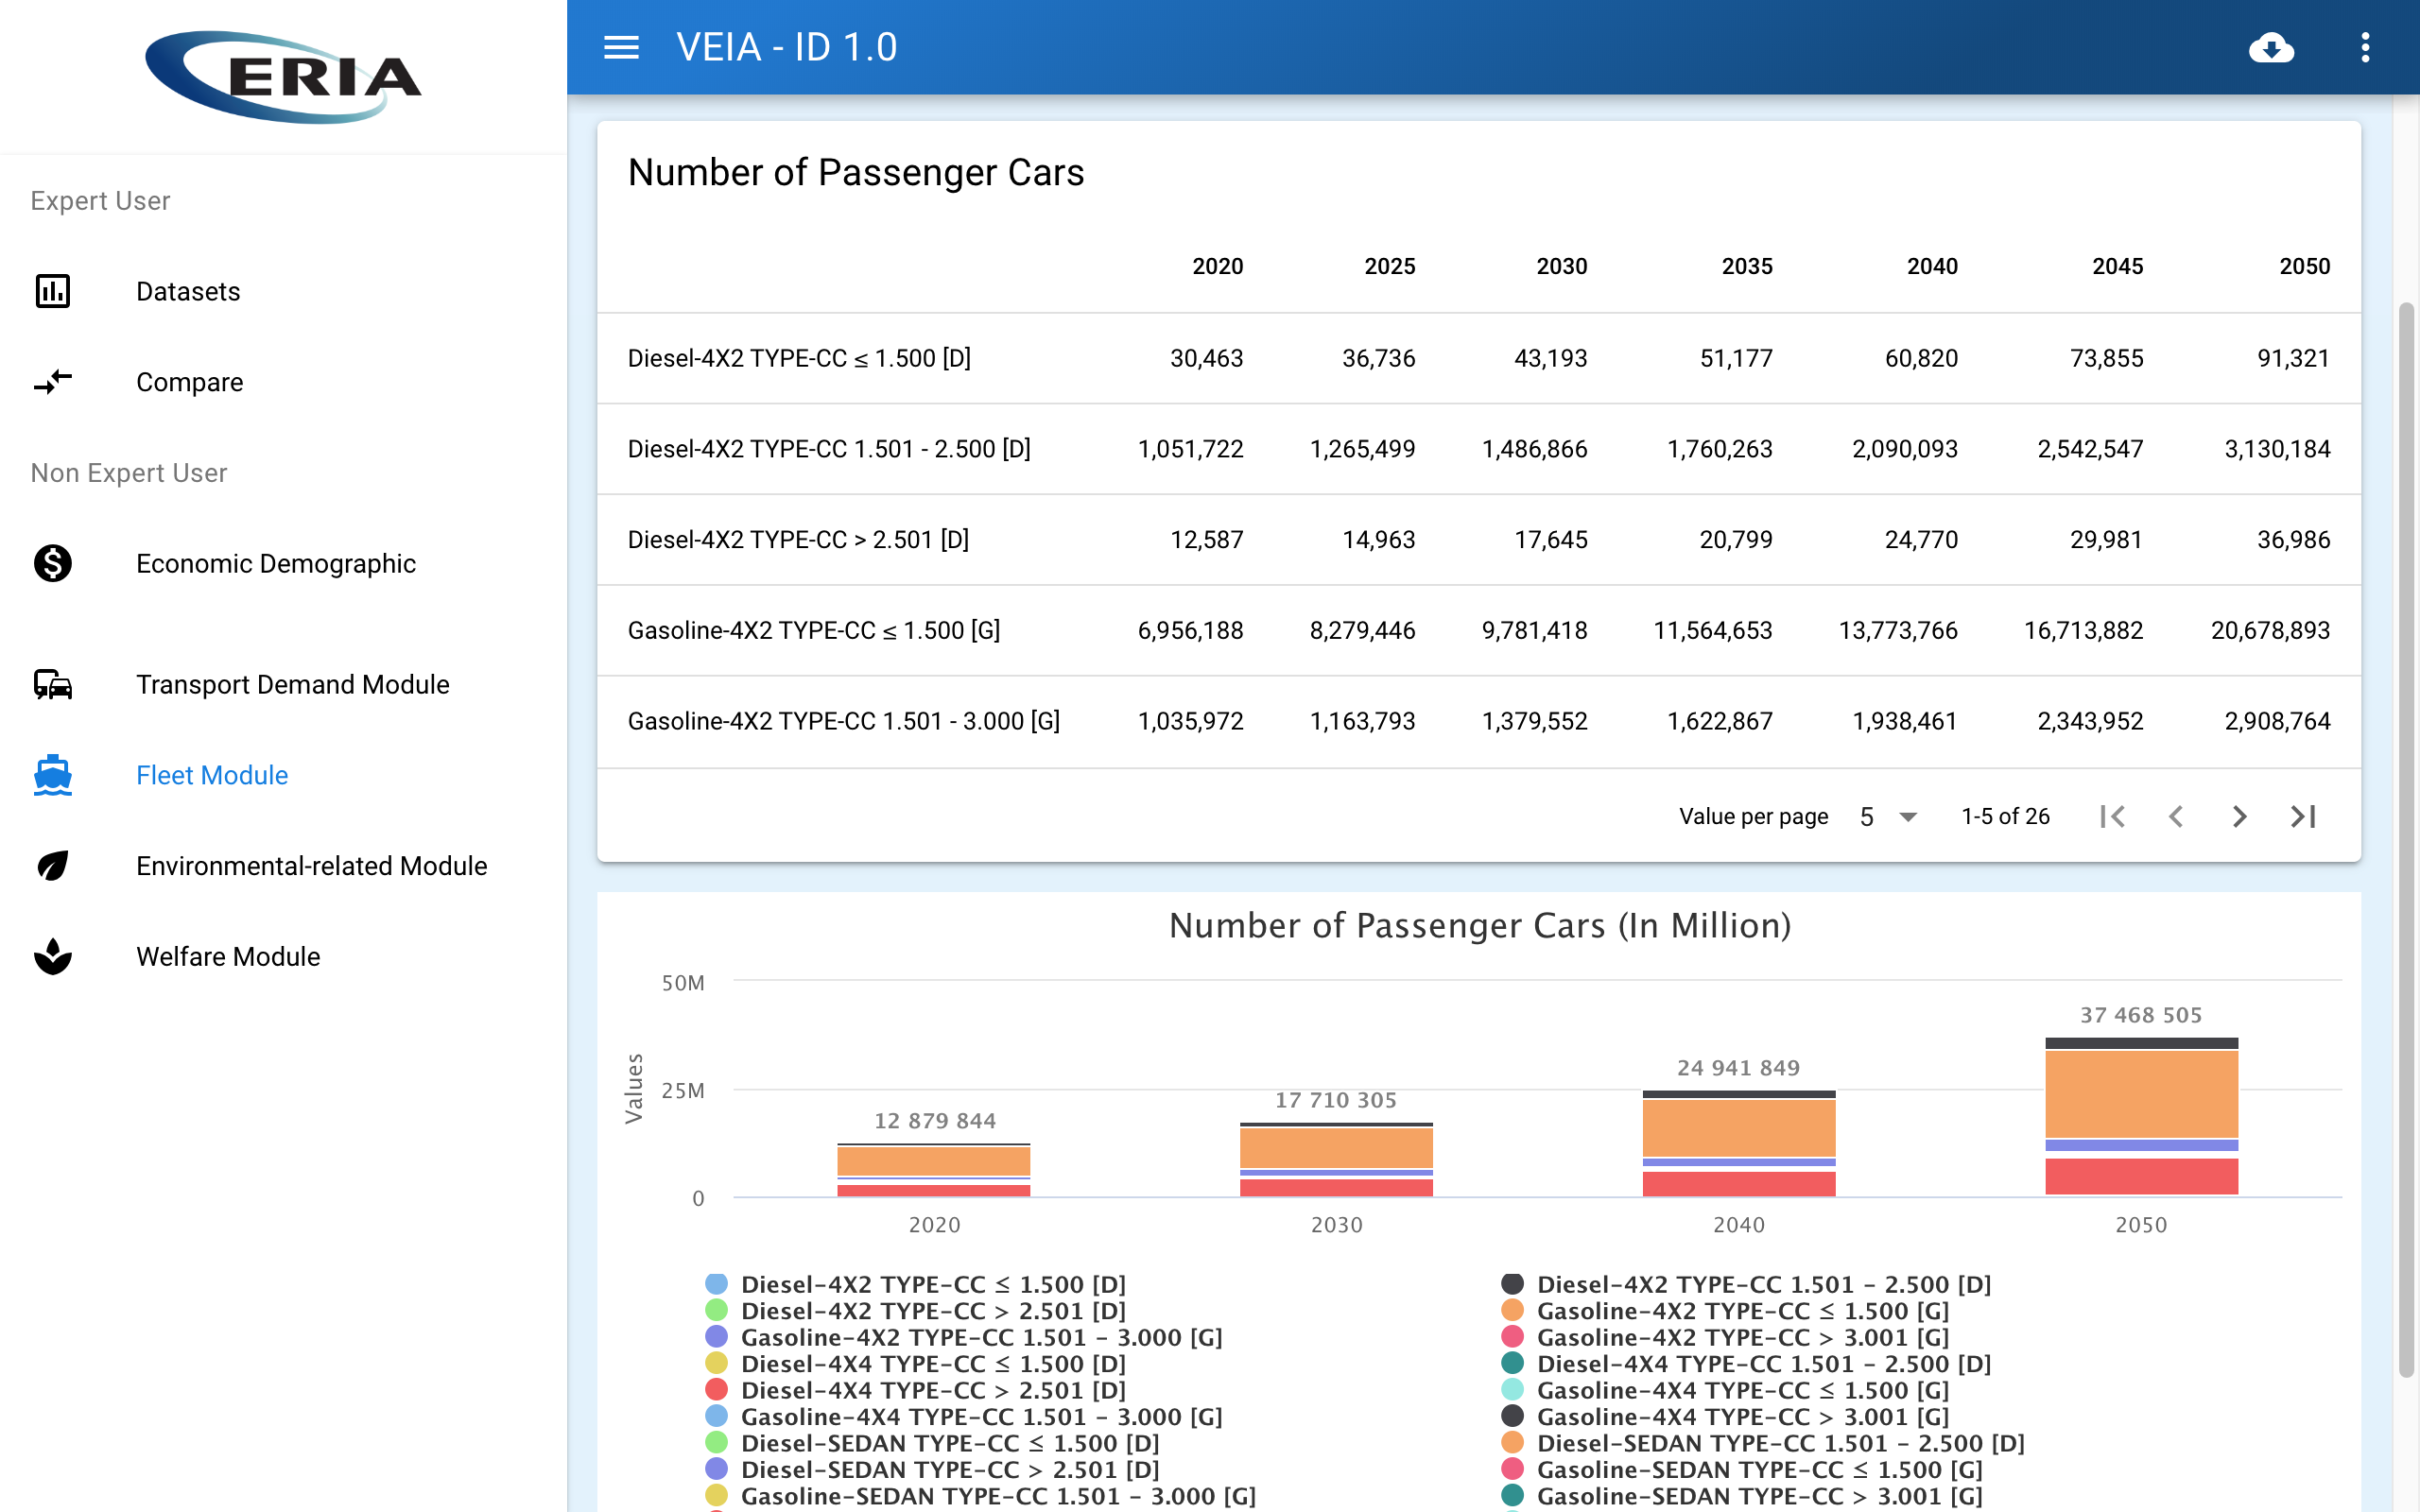This screenshot has height=1512, width=2420.
Task: Click the hamburger menu expander
Action: (x=622, y=47)
